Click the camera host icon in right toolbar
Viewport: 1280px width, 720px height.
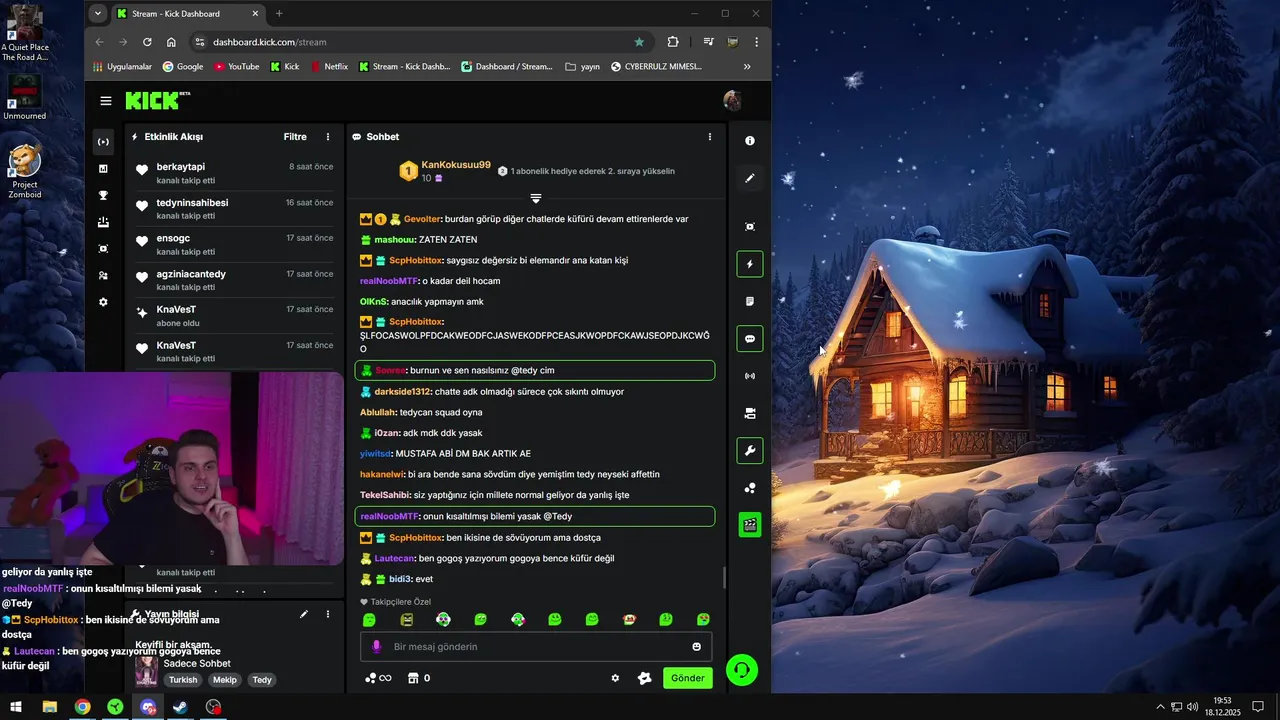[750, 413]
